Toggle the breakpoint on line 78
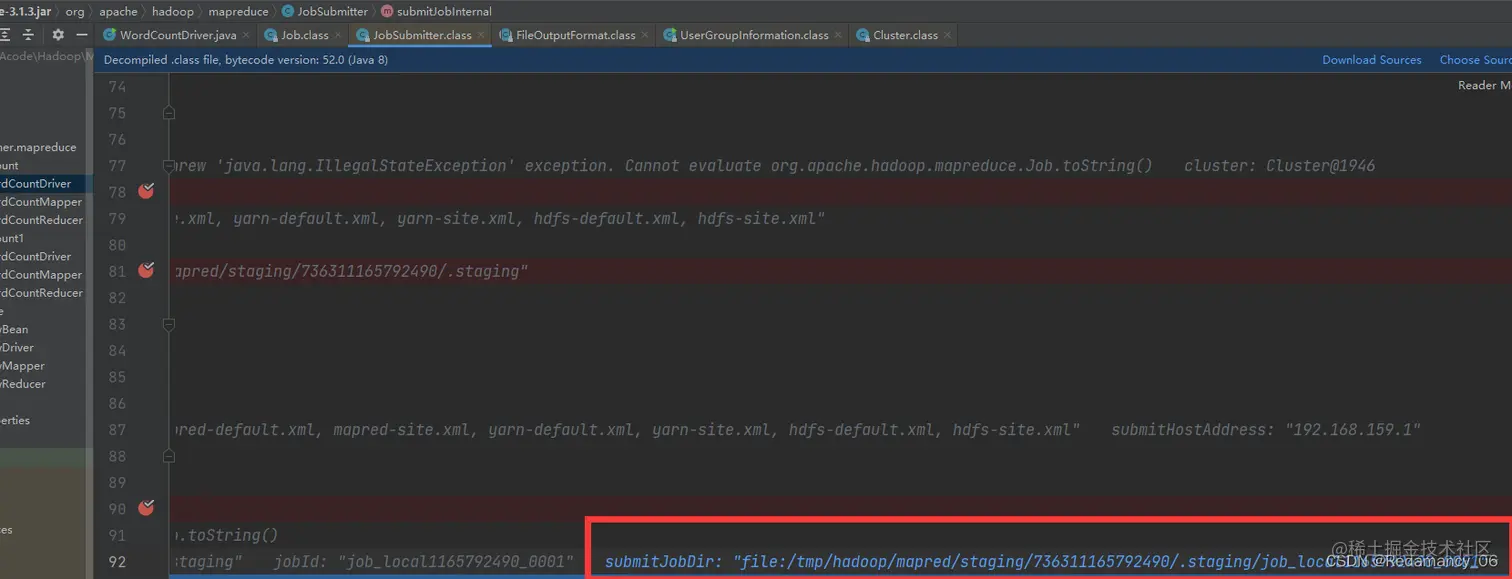The height and width of the screenshot is (579, 1512). [x=146, y=191]
